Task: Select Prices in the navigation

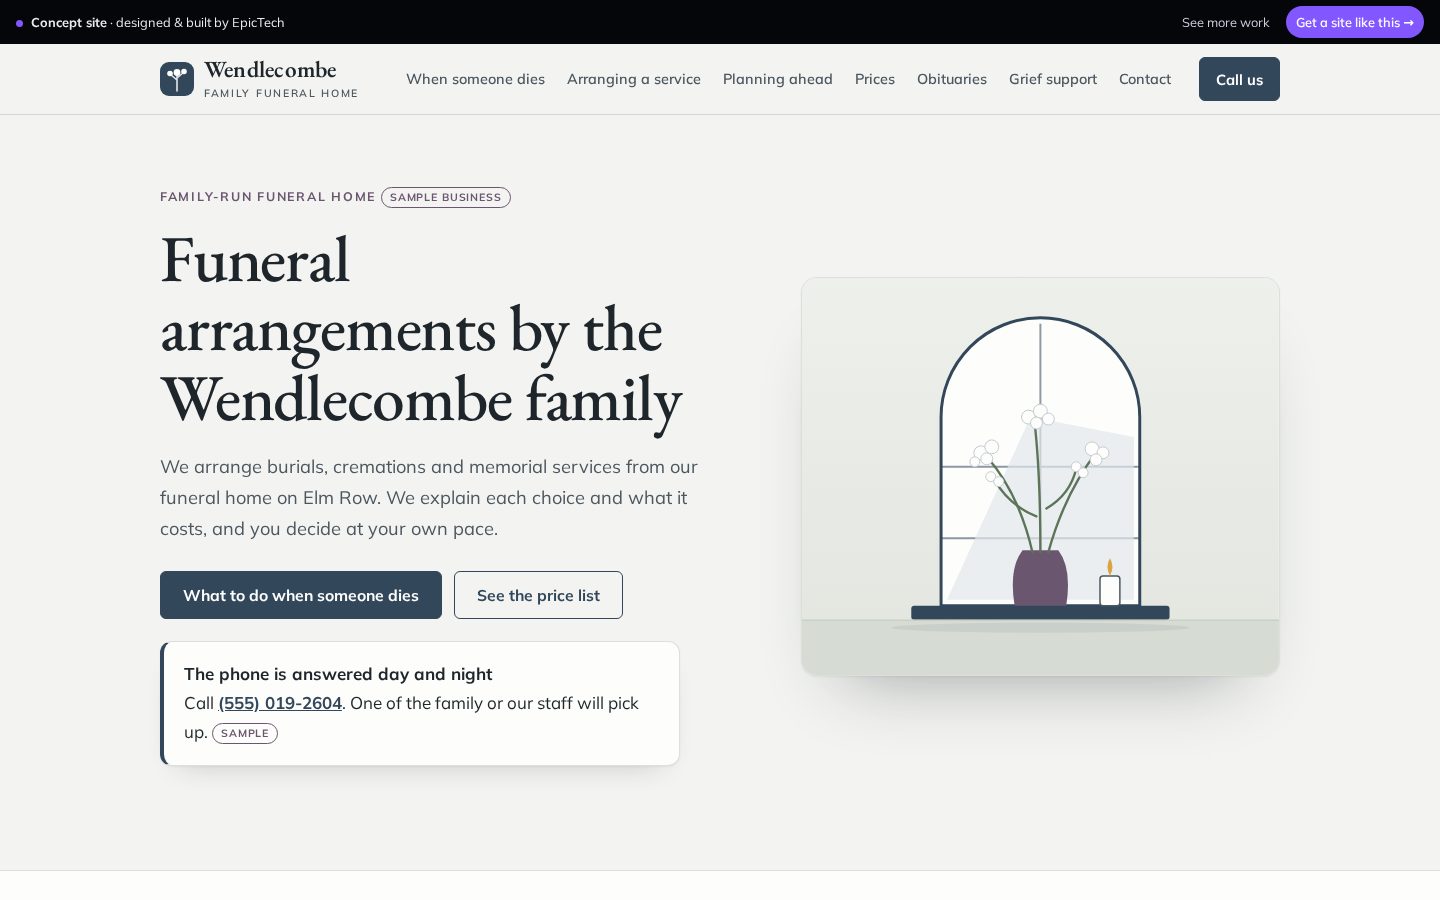Action: tap(875, 79)
